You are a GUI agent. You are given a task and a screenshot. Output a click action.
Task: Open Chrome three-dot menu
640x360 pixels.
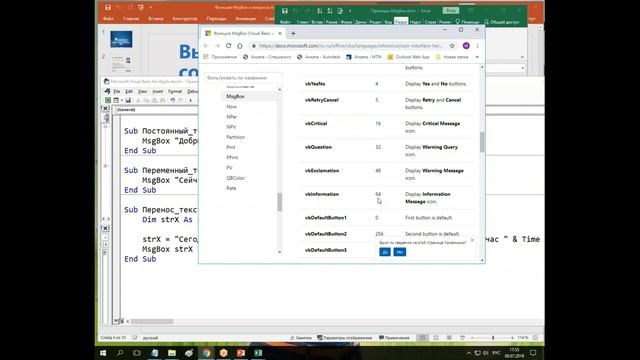click(x=477, y=46)
